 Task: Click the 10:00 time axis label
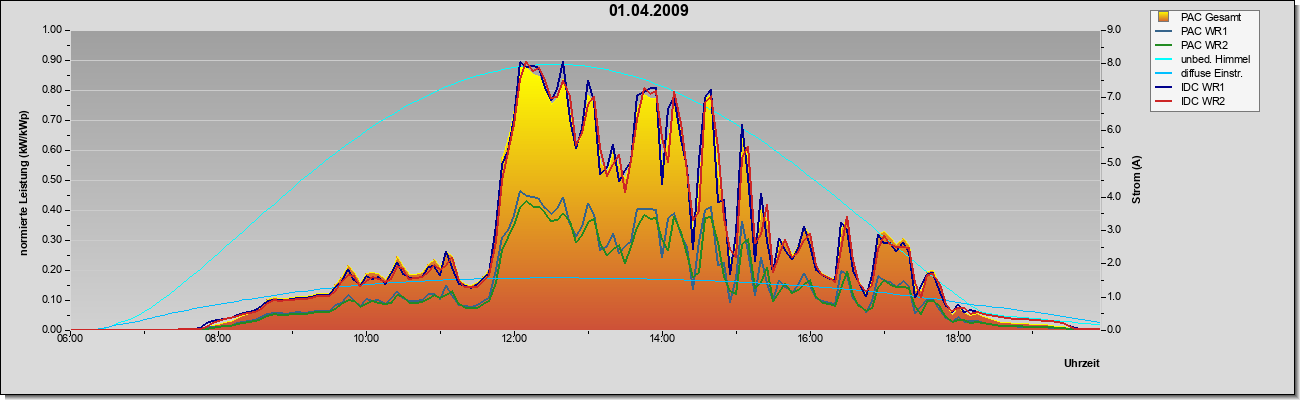[x=366, y=339]
